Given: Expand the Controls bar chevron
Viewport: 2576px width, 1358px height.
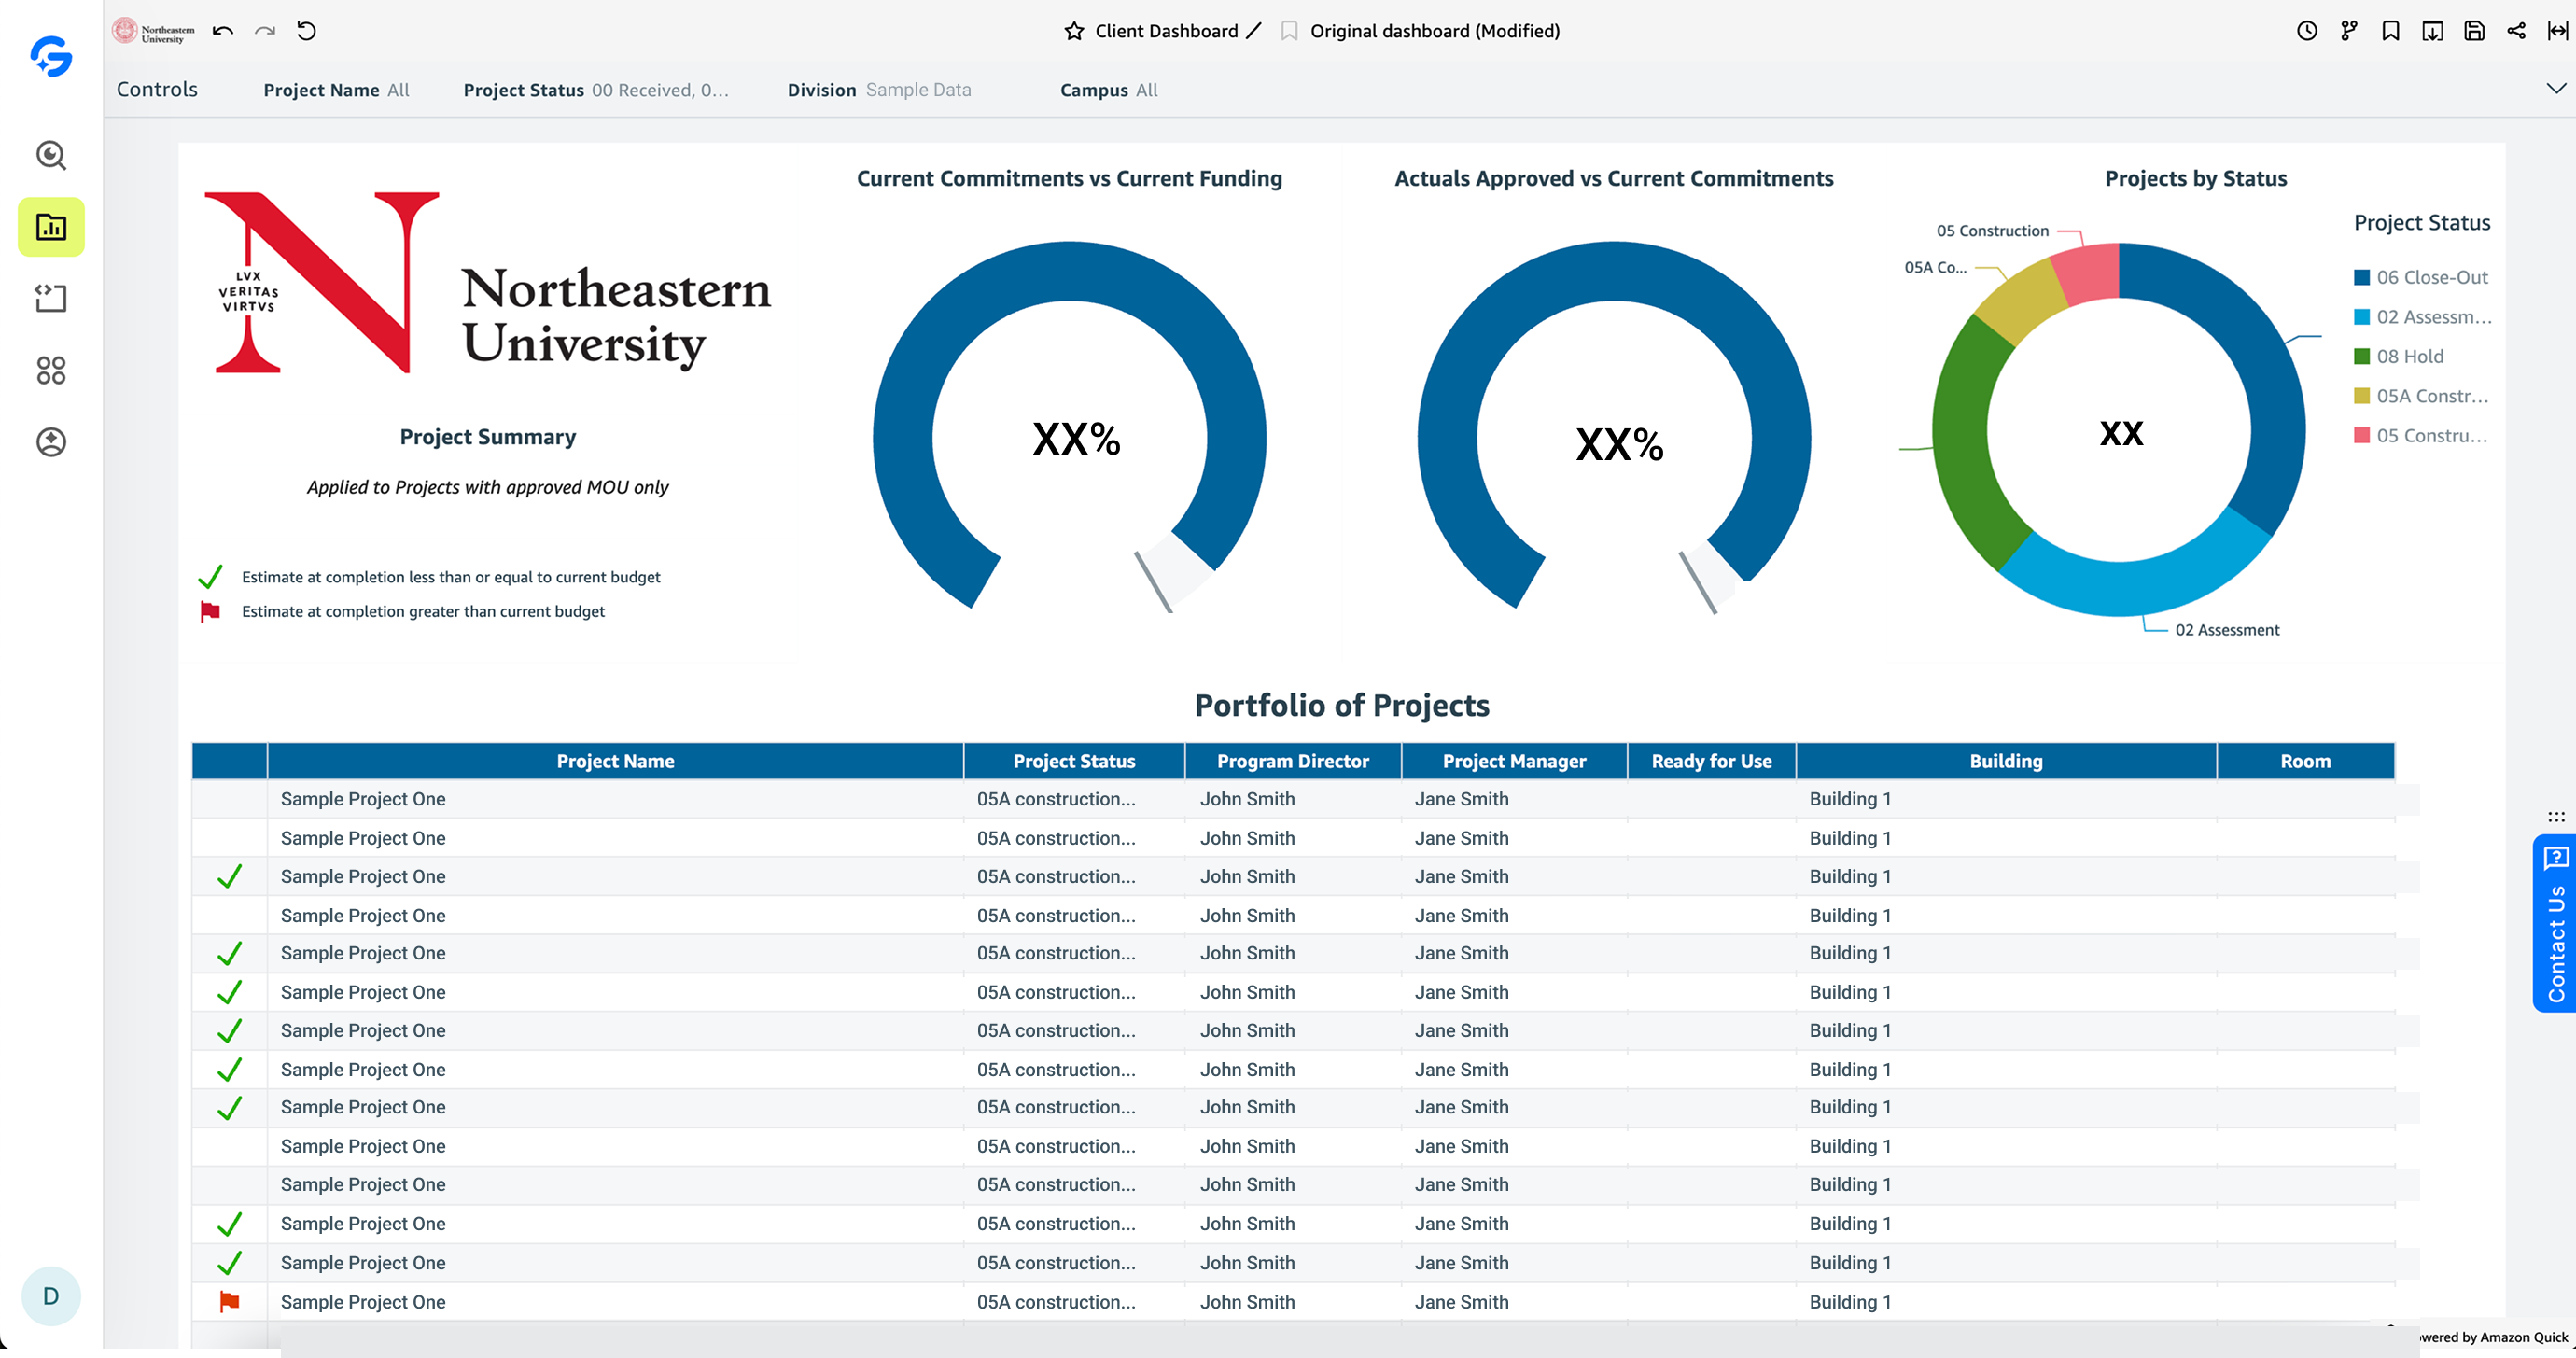Looking at the screenshot, I should [x=2555, y=89].
